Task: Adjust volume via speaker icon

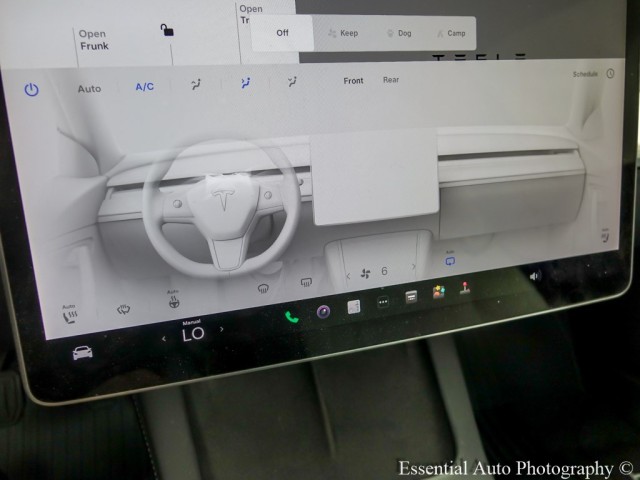Action: click(534, 276)
